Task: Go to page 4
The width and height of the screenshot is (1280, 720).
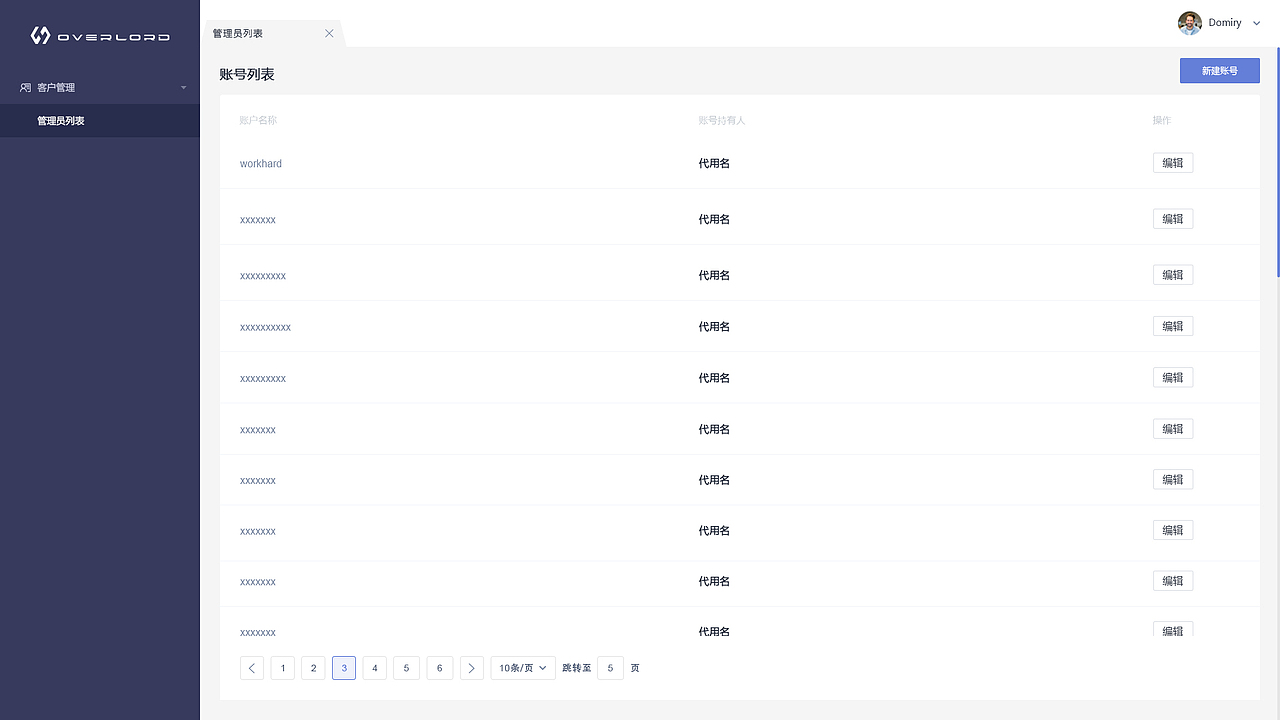Action: coord(375,668)
